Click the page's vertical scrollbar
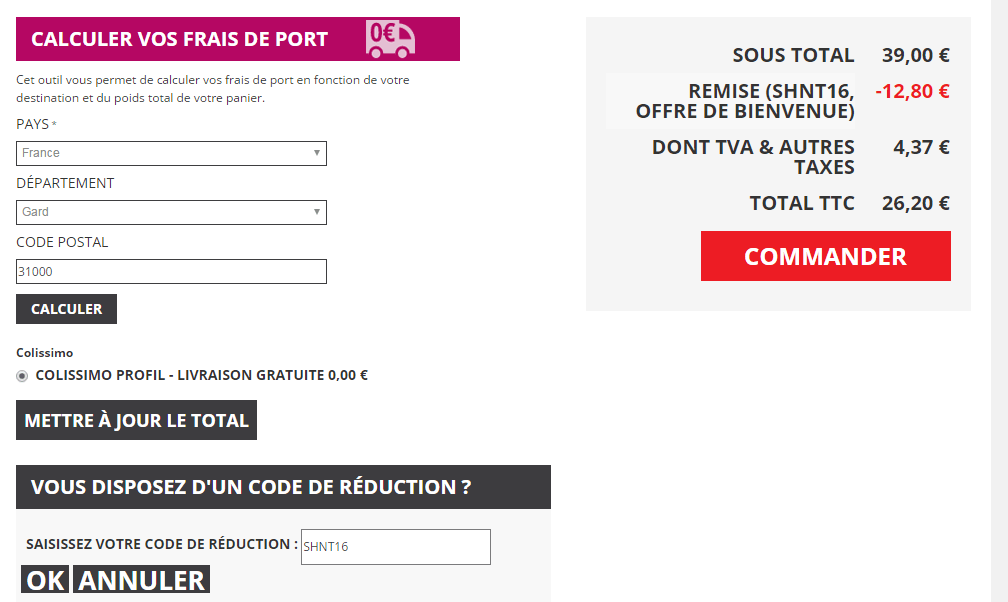This screenshot has height=602, width=1008. [998, 300]
